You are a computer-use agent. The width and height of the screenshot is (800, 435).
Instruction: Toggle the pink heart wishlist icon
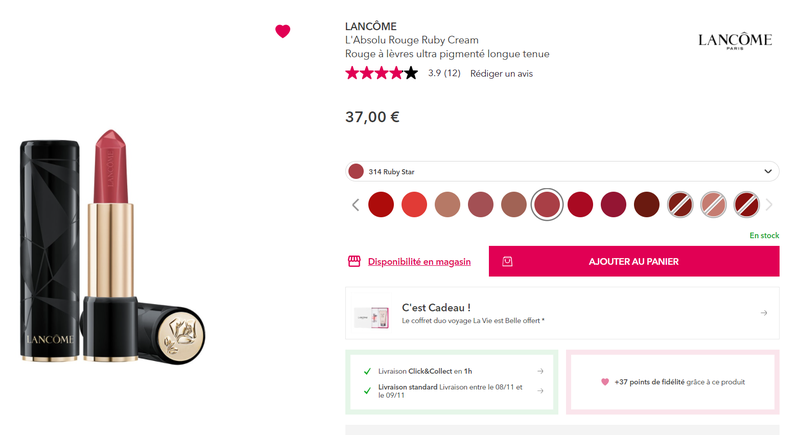(283, 31)
